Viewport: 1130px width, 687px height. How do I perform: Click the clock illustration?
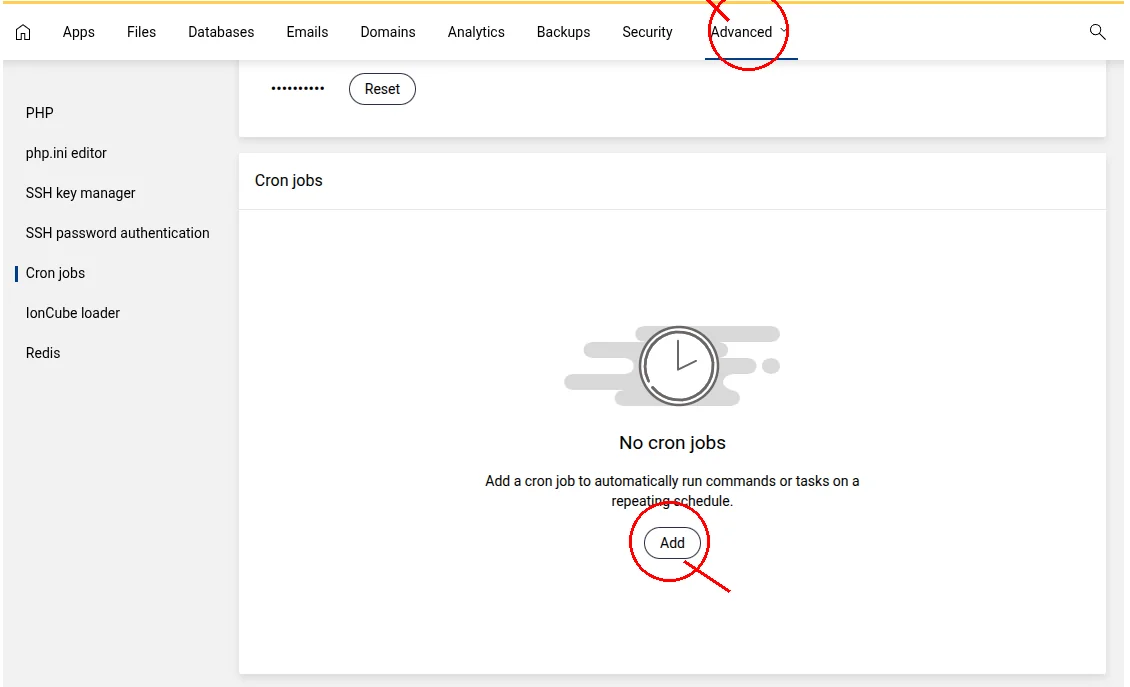[x=672, y=365]
